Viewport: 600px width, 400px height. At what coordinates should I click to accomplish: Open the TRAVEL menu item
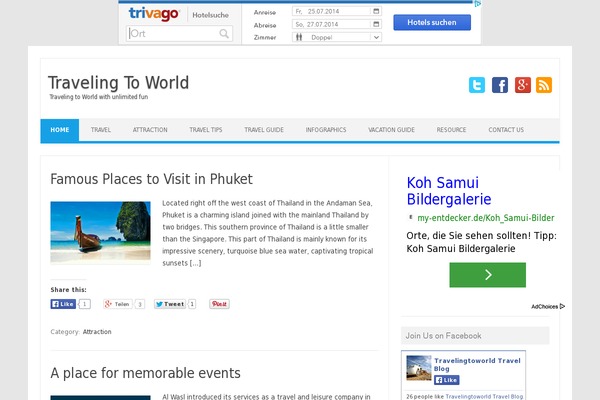click(101, 130)
